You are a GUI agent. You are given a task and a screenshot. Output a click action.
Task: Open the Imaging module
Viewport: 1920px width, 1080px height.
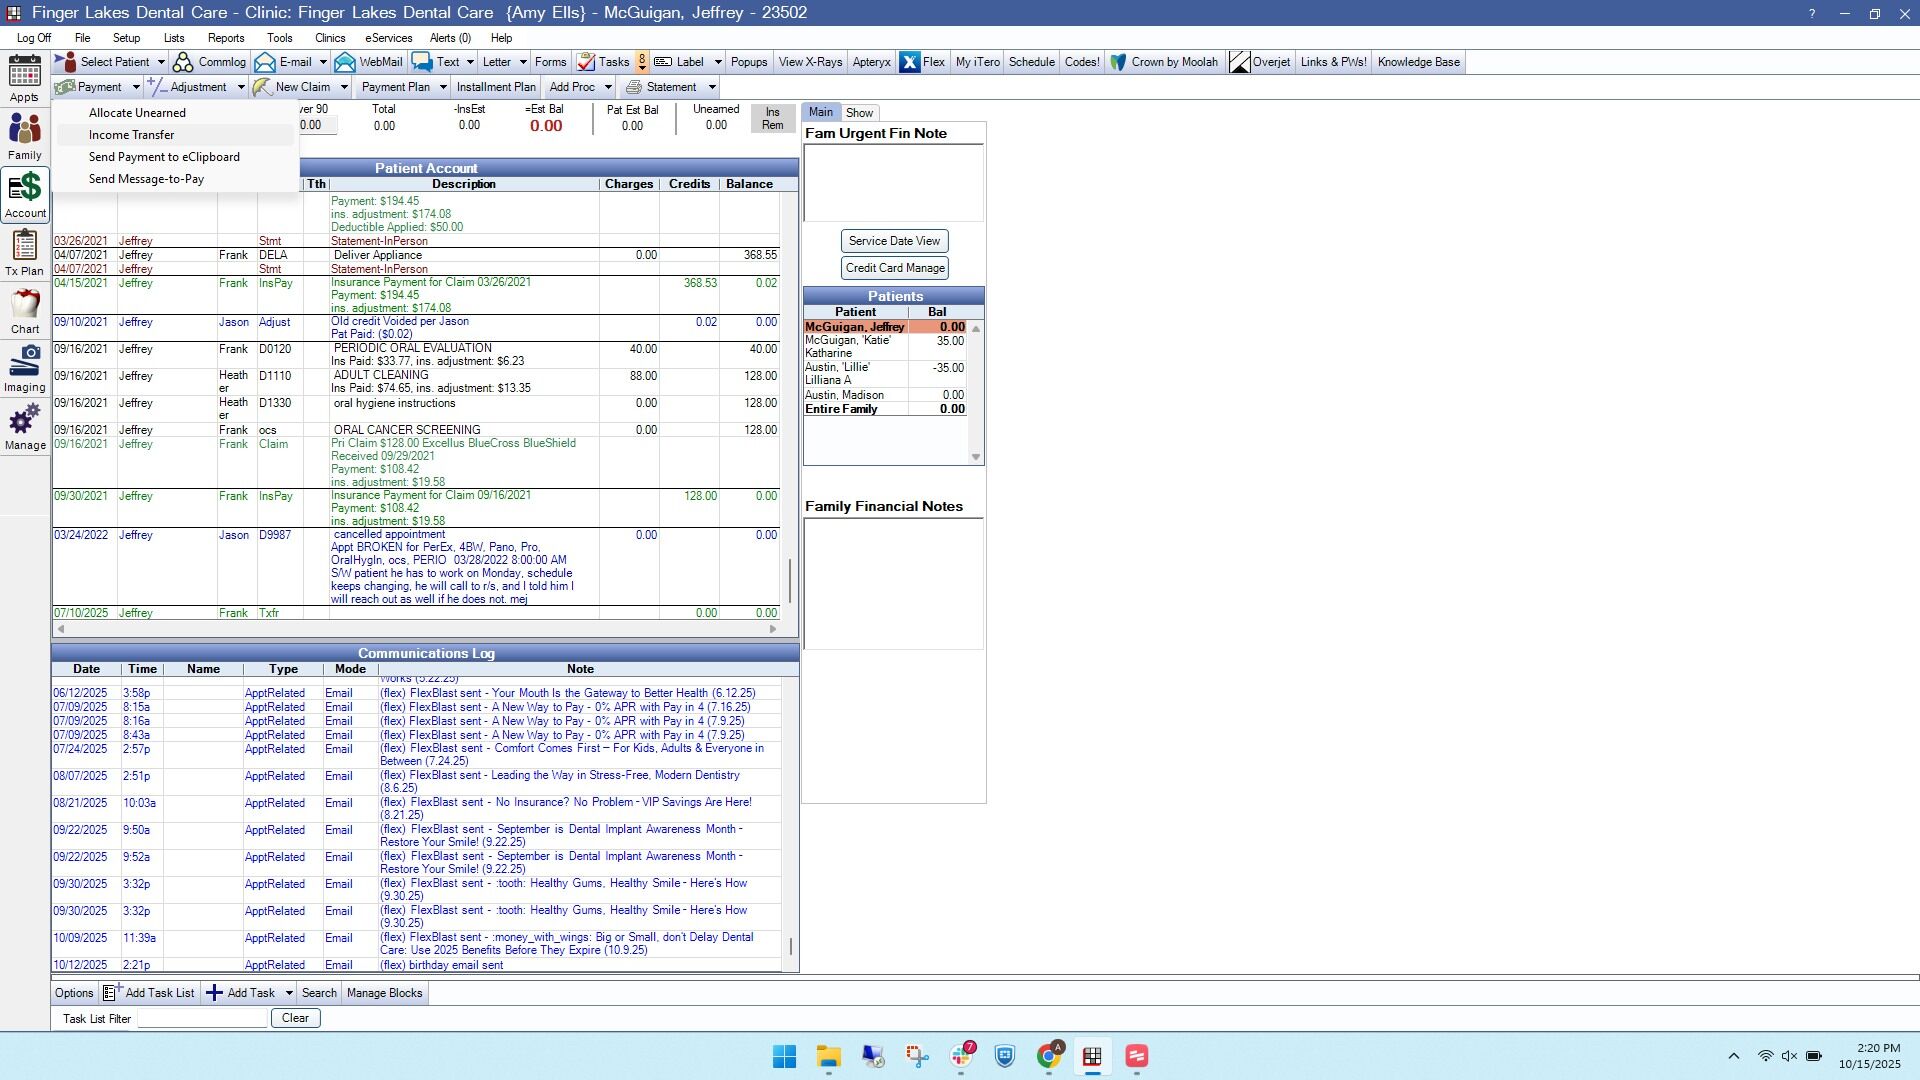pyautogui.click(x=24, y=369)
